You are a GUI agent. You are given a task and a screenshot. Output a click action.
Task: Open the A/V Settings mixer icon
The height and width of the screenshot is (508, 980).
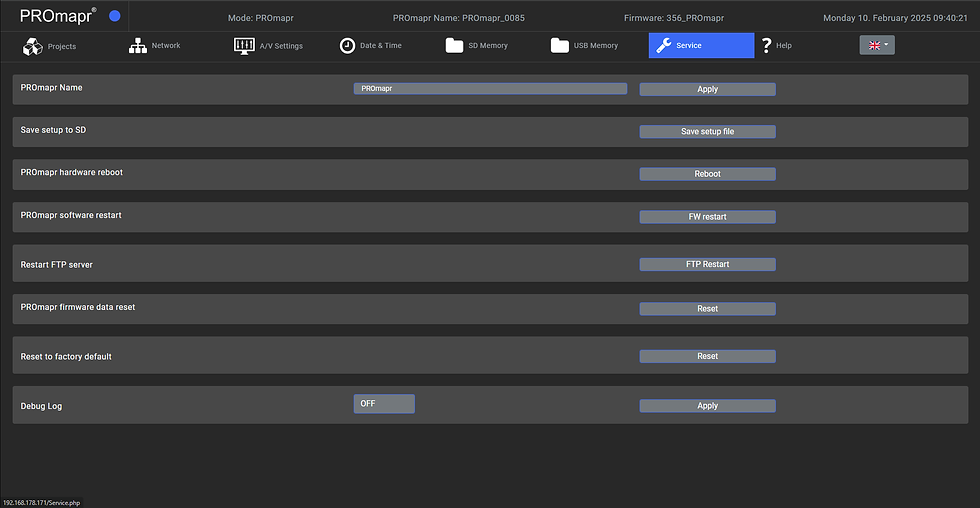point(244,46)
